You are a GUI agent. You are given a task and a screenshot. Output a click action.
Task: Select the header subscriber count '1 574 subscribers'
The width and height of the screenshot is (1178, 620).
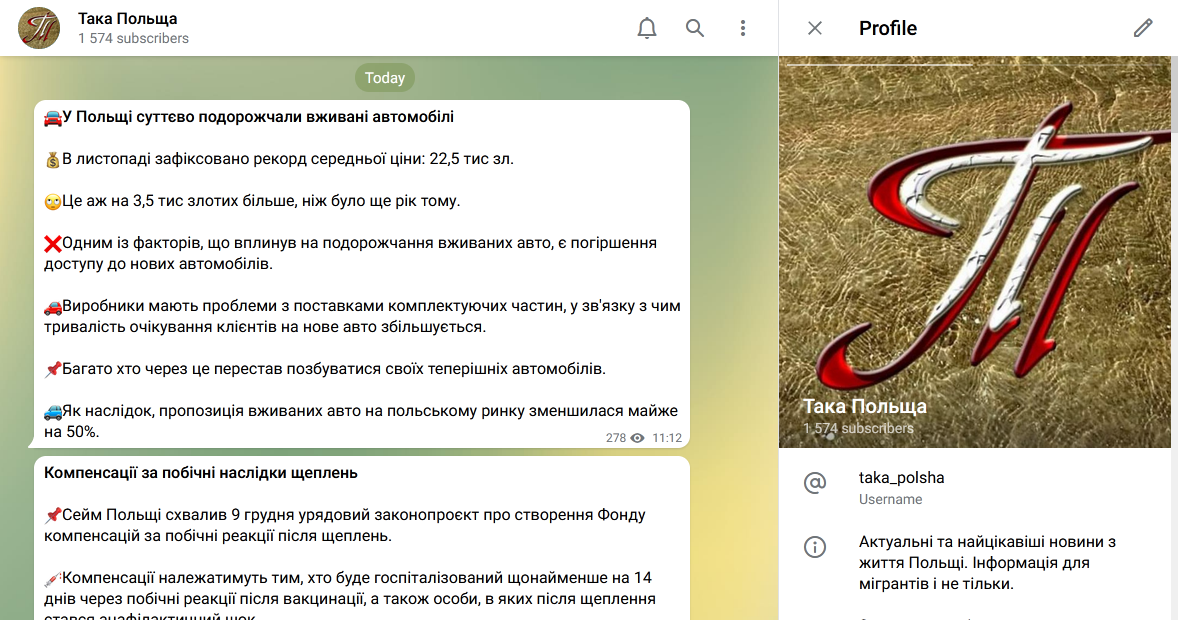coord(133,38)
